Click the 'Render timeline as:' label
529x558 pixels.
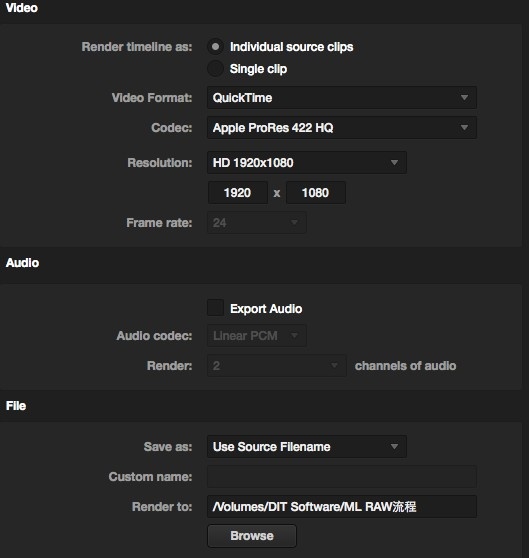[x=137, y=47]
